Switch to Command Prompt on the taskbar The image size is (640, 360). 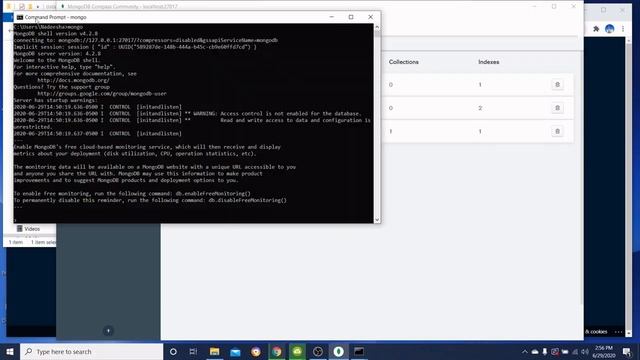pyautogui.click(x=359, y=351)
